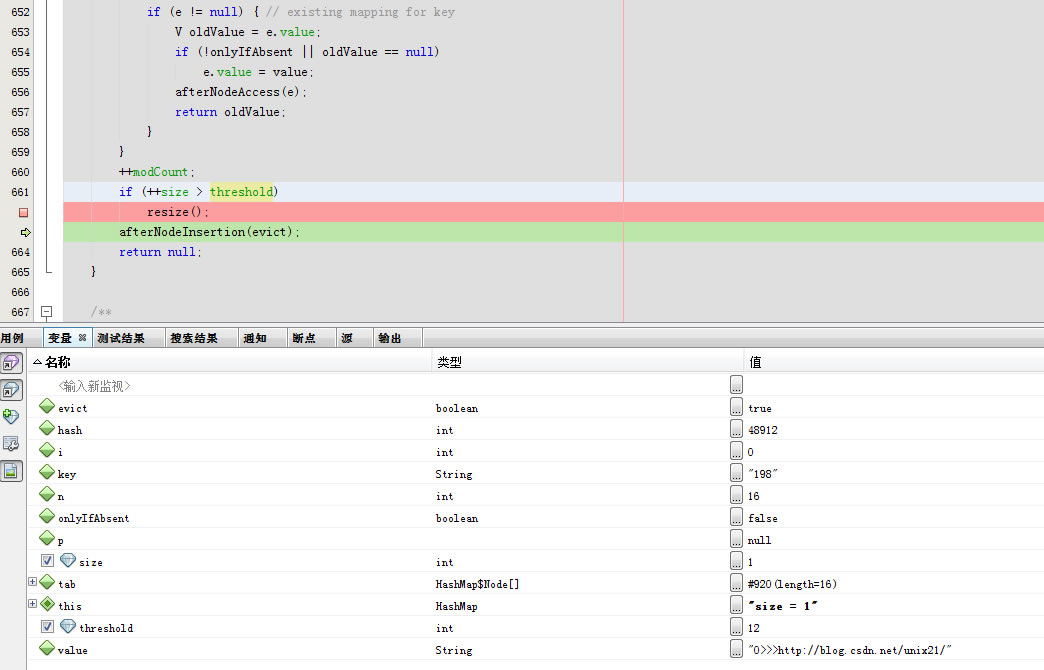Click the tab variable diamond icon
This screenshot has width=1044, height=670.
pos(47,581)
